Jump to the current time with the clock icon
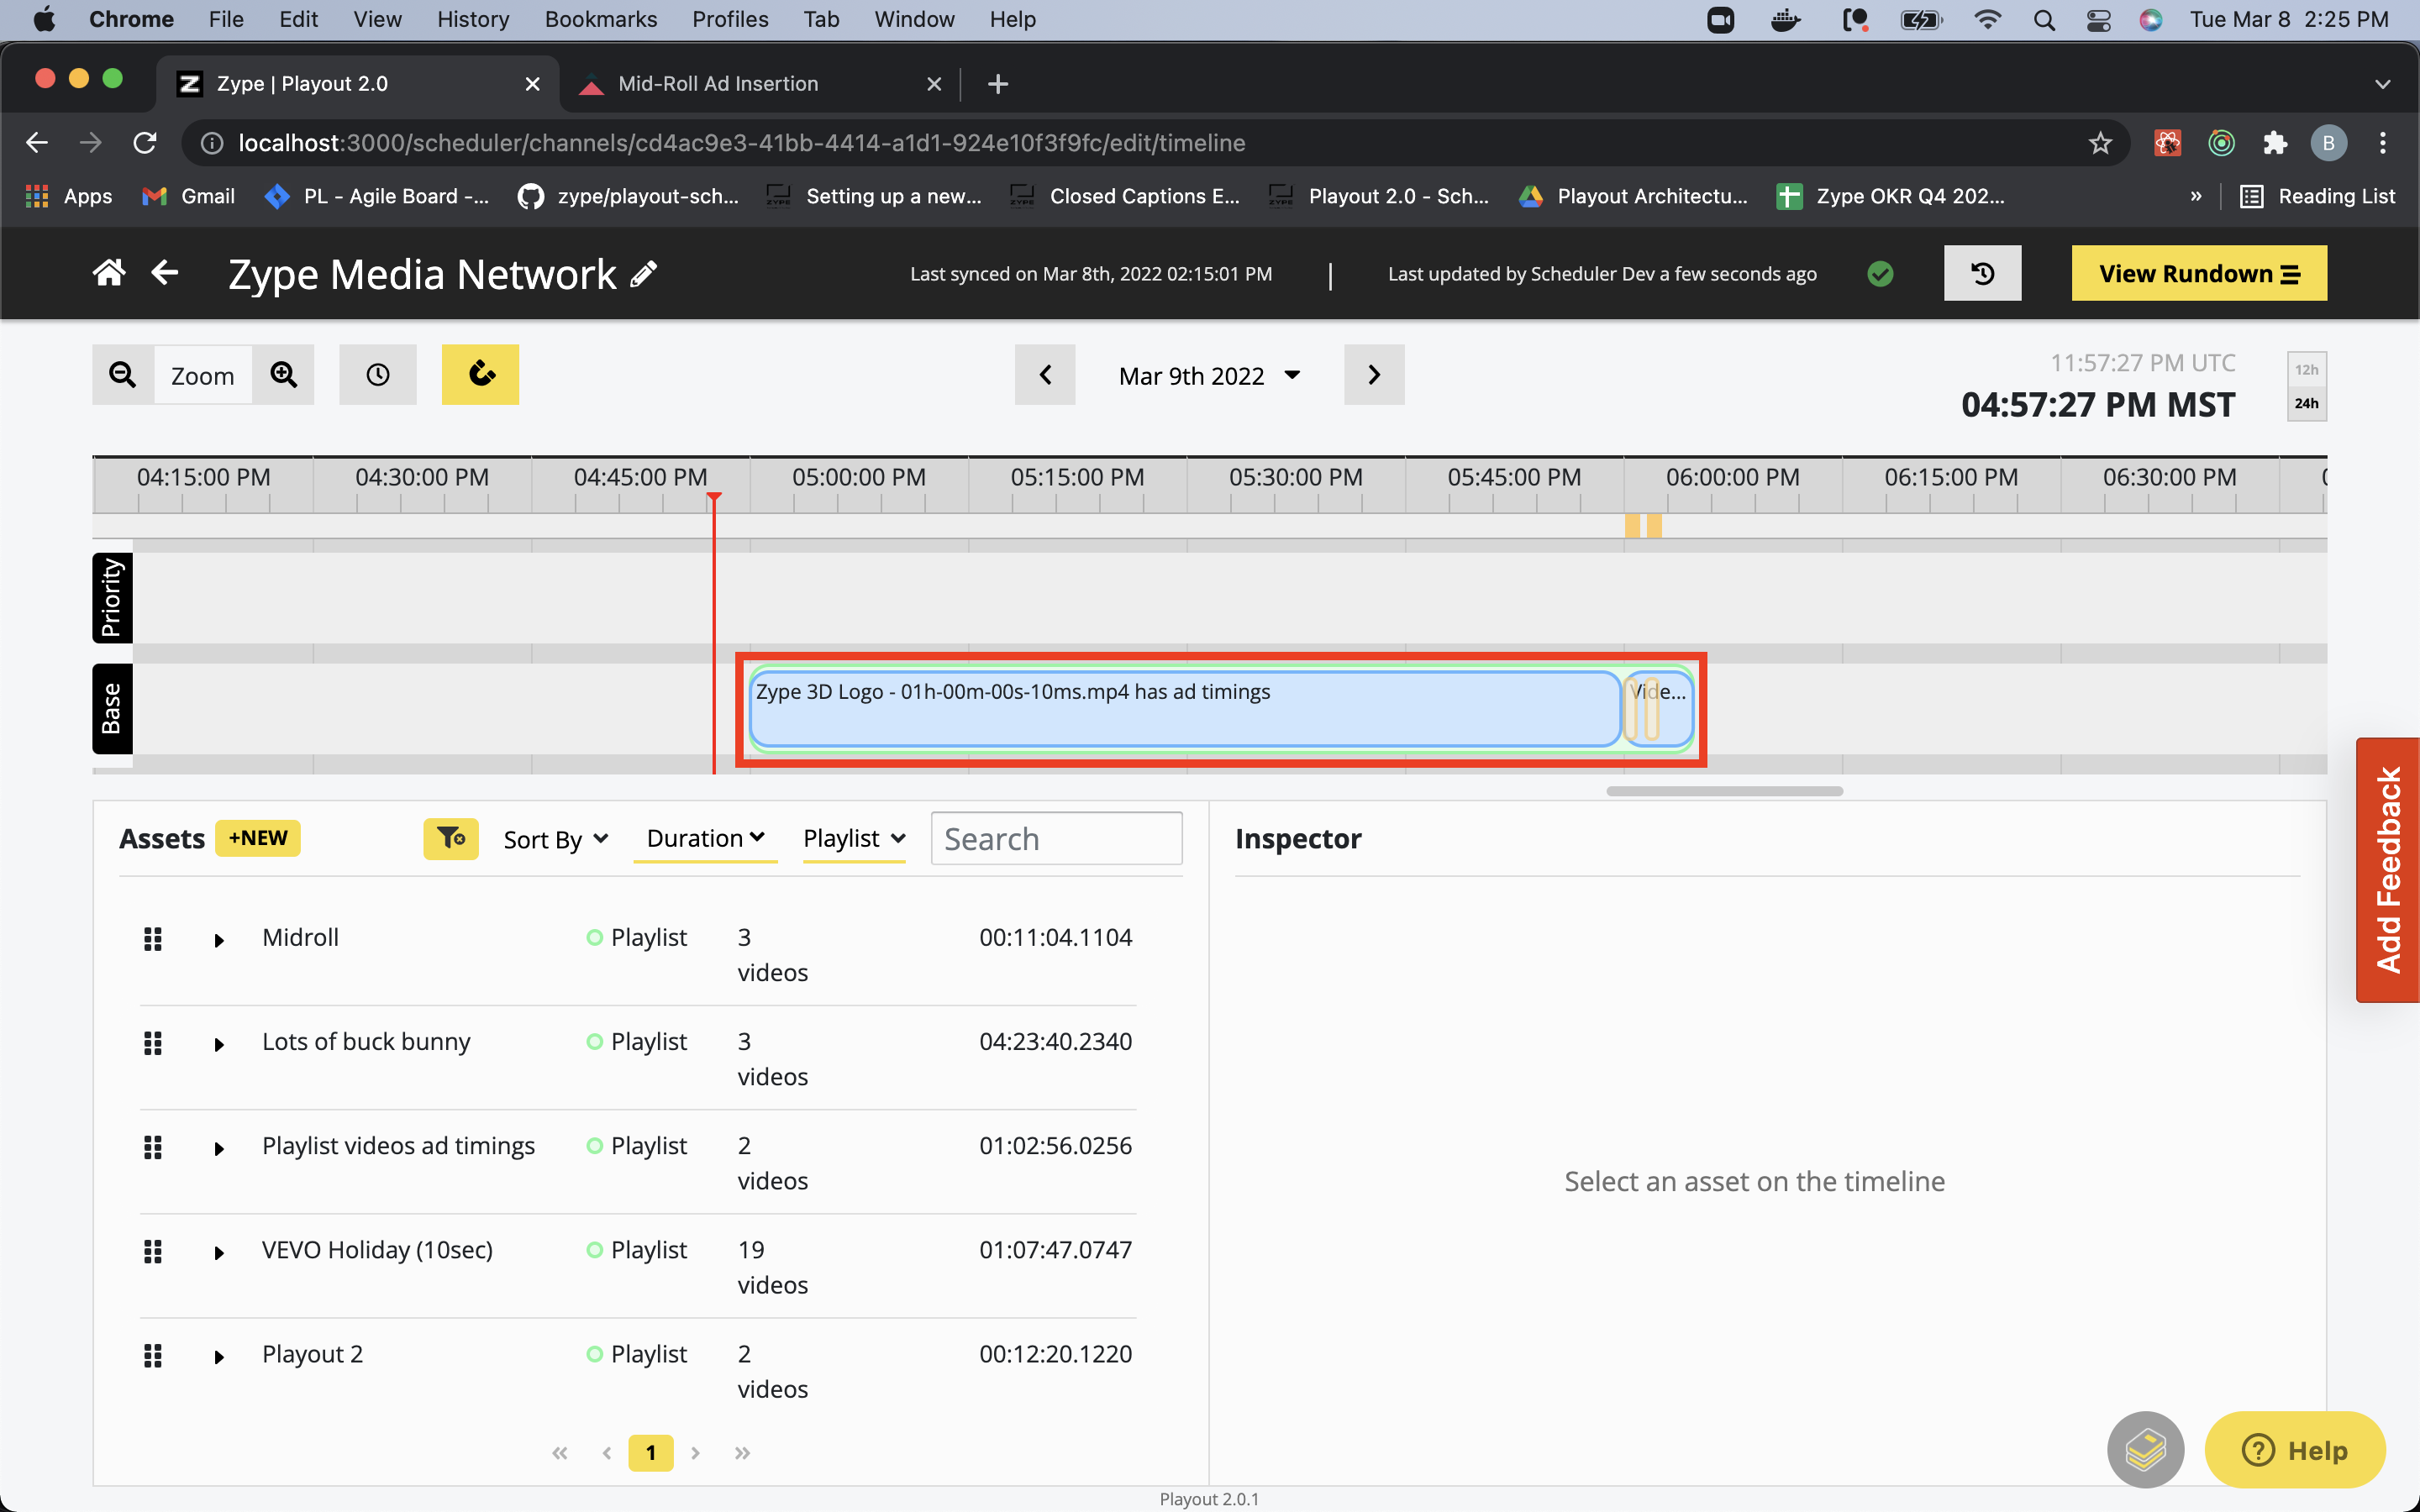Image resolution: width=2420 pixels, height=1512 pixels. pyautogui.click(x=378, y=375)
